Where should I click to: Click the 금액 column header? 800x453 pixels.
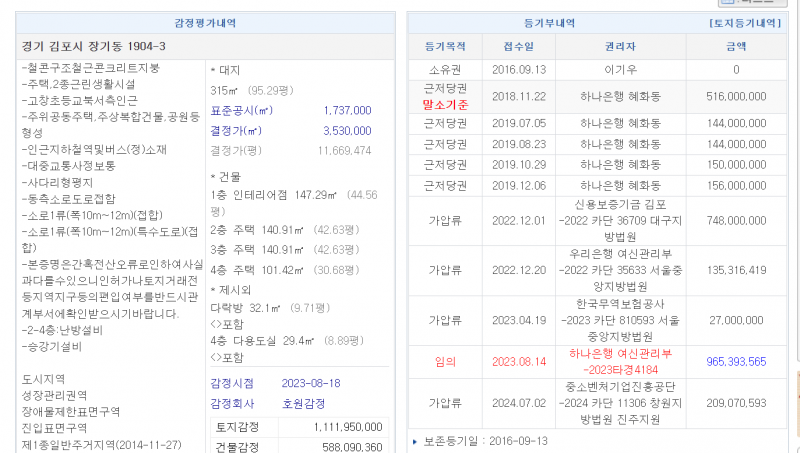click(735, 46)
